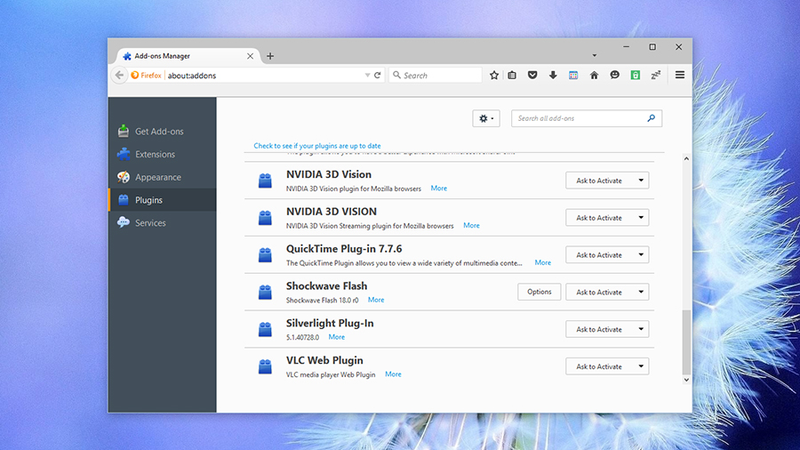Click More link for VLC Web Plugin
800x450 pixels.
pyautogui.click(x=393, y=374)
